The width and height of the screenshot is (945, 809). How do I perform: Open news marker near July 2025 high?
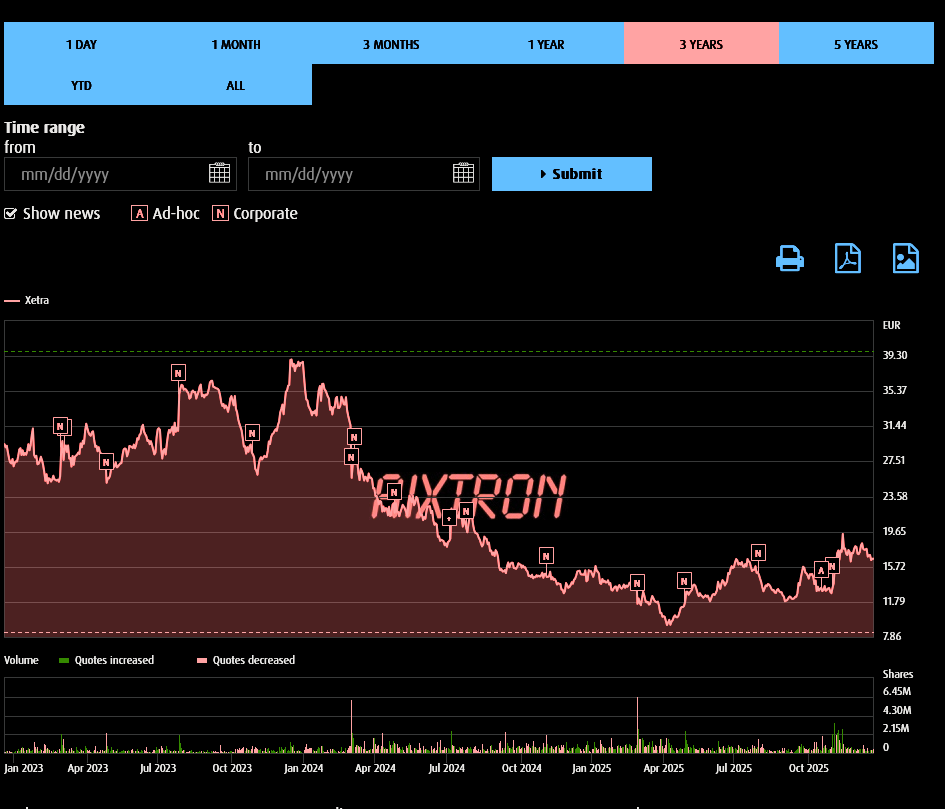pos(758,553)
